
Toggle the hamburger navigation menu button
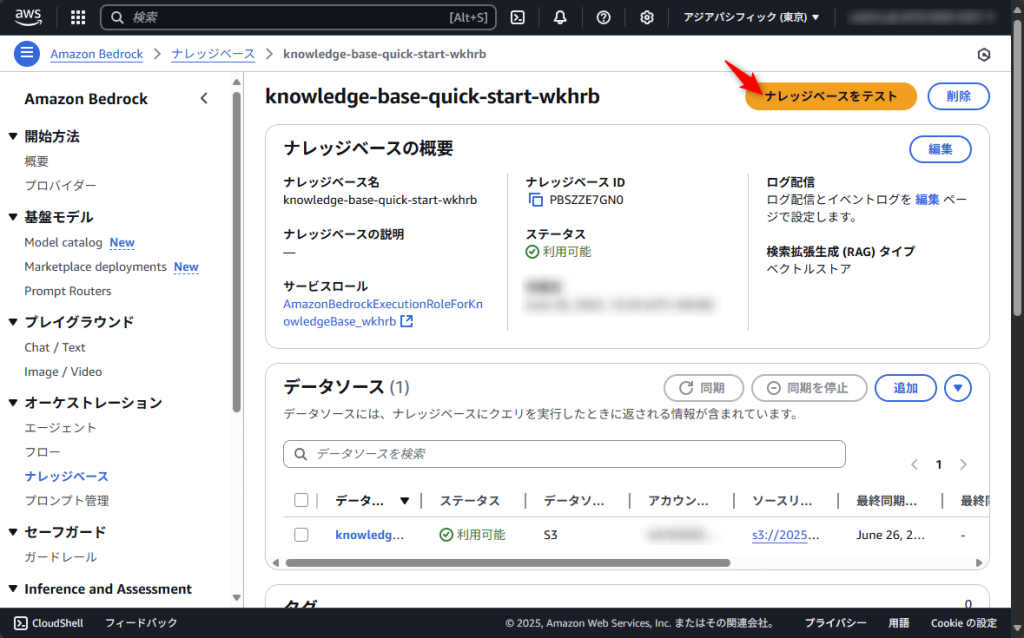tap(27, 54)
